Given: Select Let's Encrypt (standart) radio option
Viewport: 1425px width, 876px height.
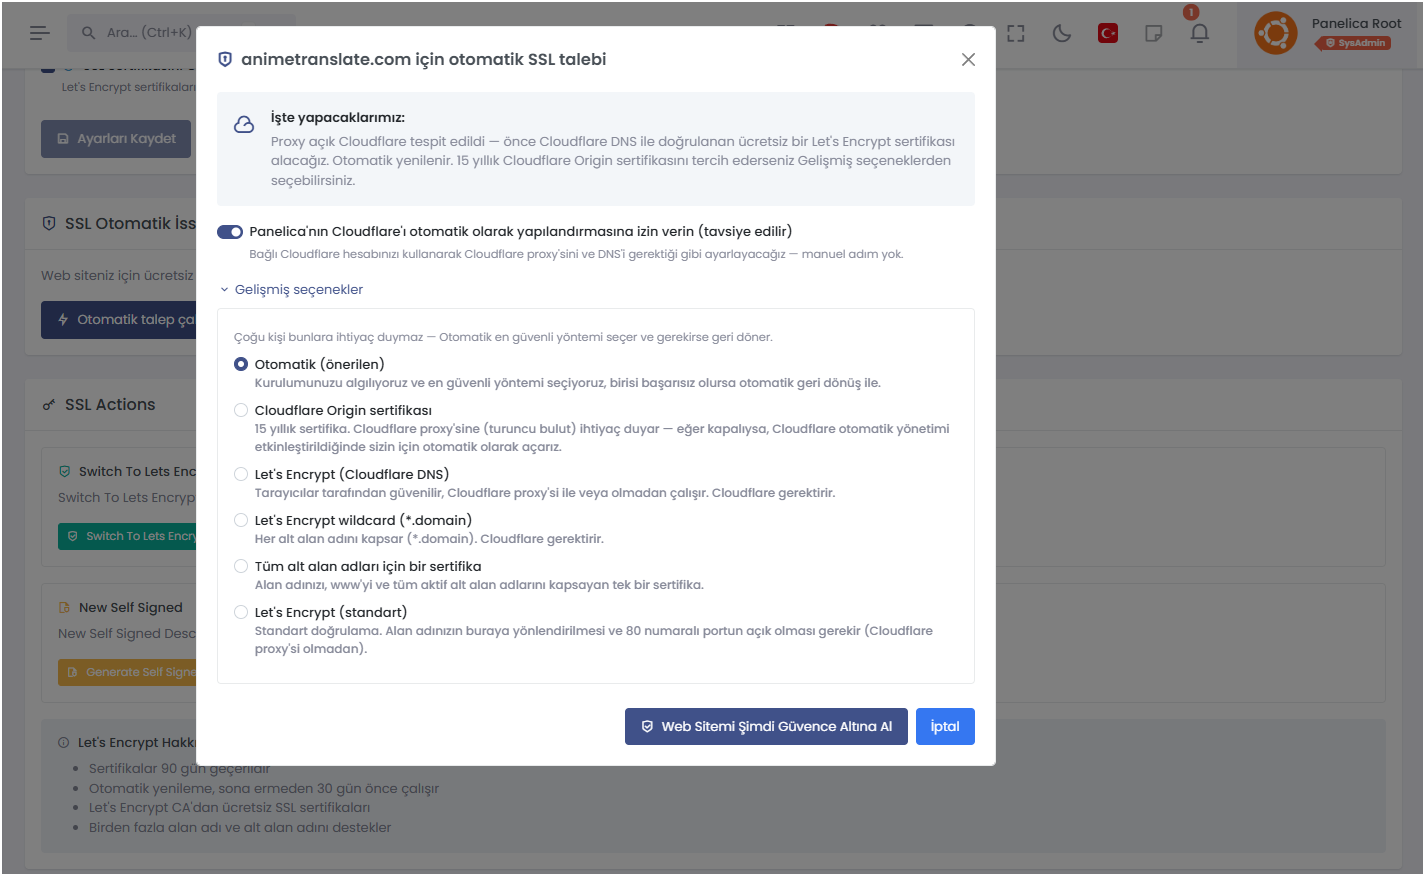Looking at the screenshot, I should 241,613.
